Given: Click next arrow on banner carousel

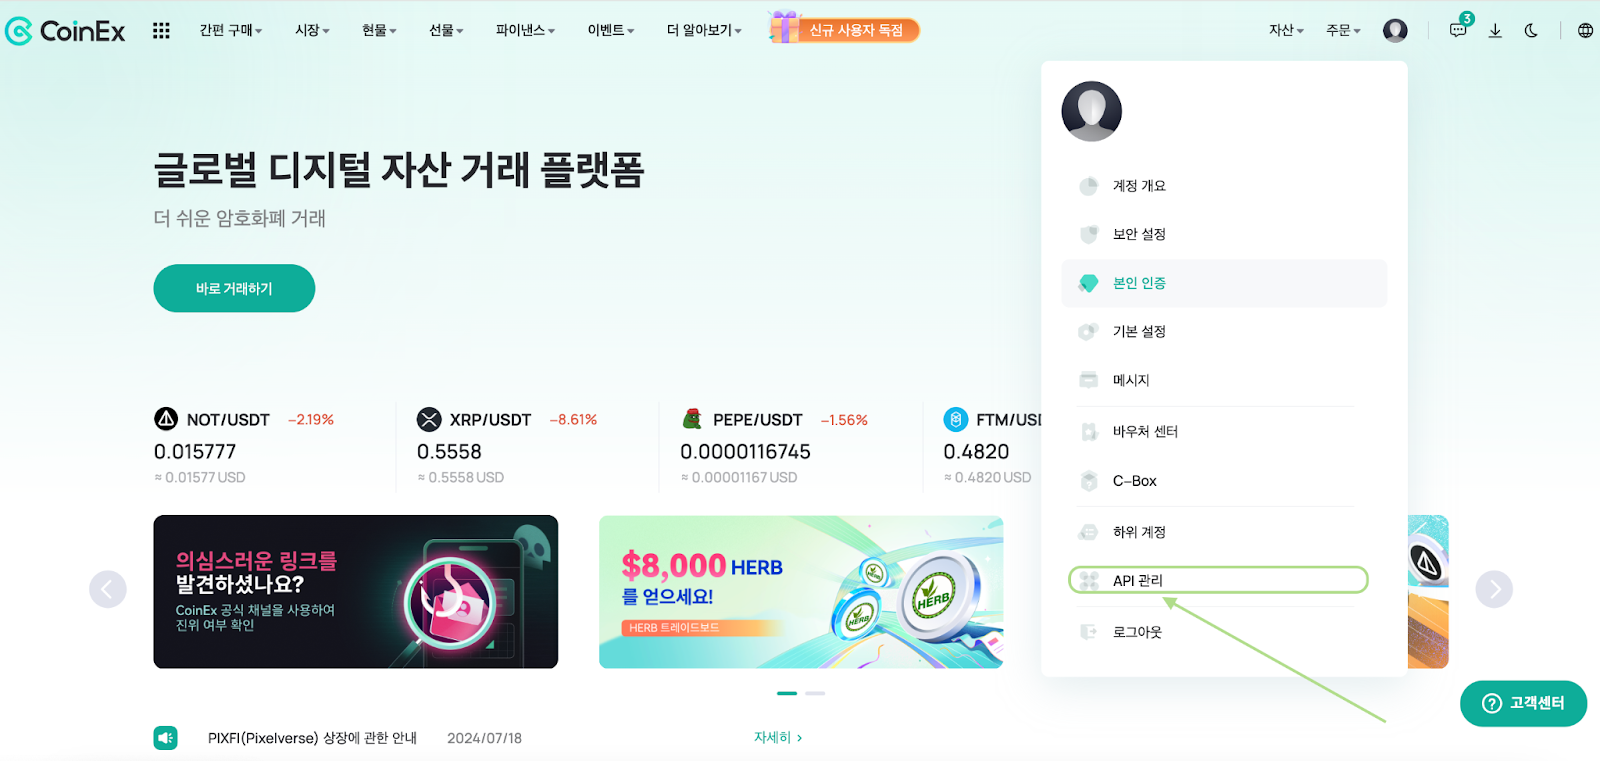Looking at the screenshot, I should tap(1494, 589).
